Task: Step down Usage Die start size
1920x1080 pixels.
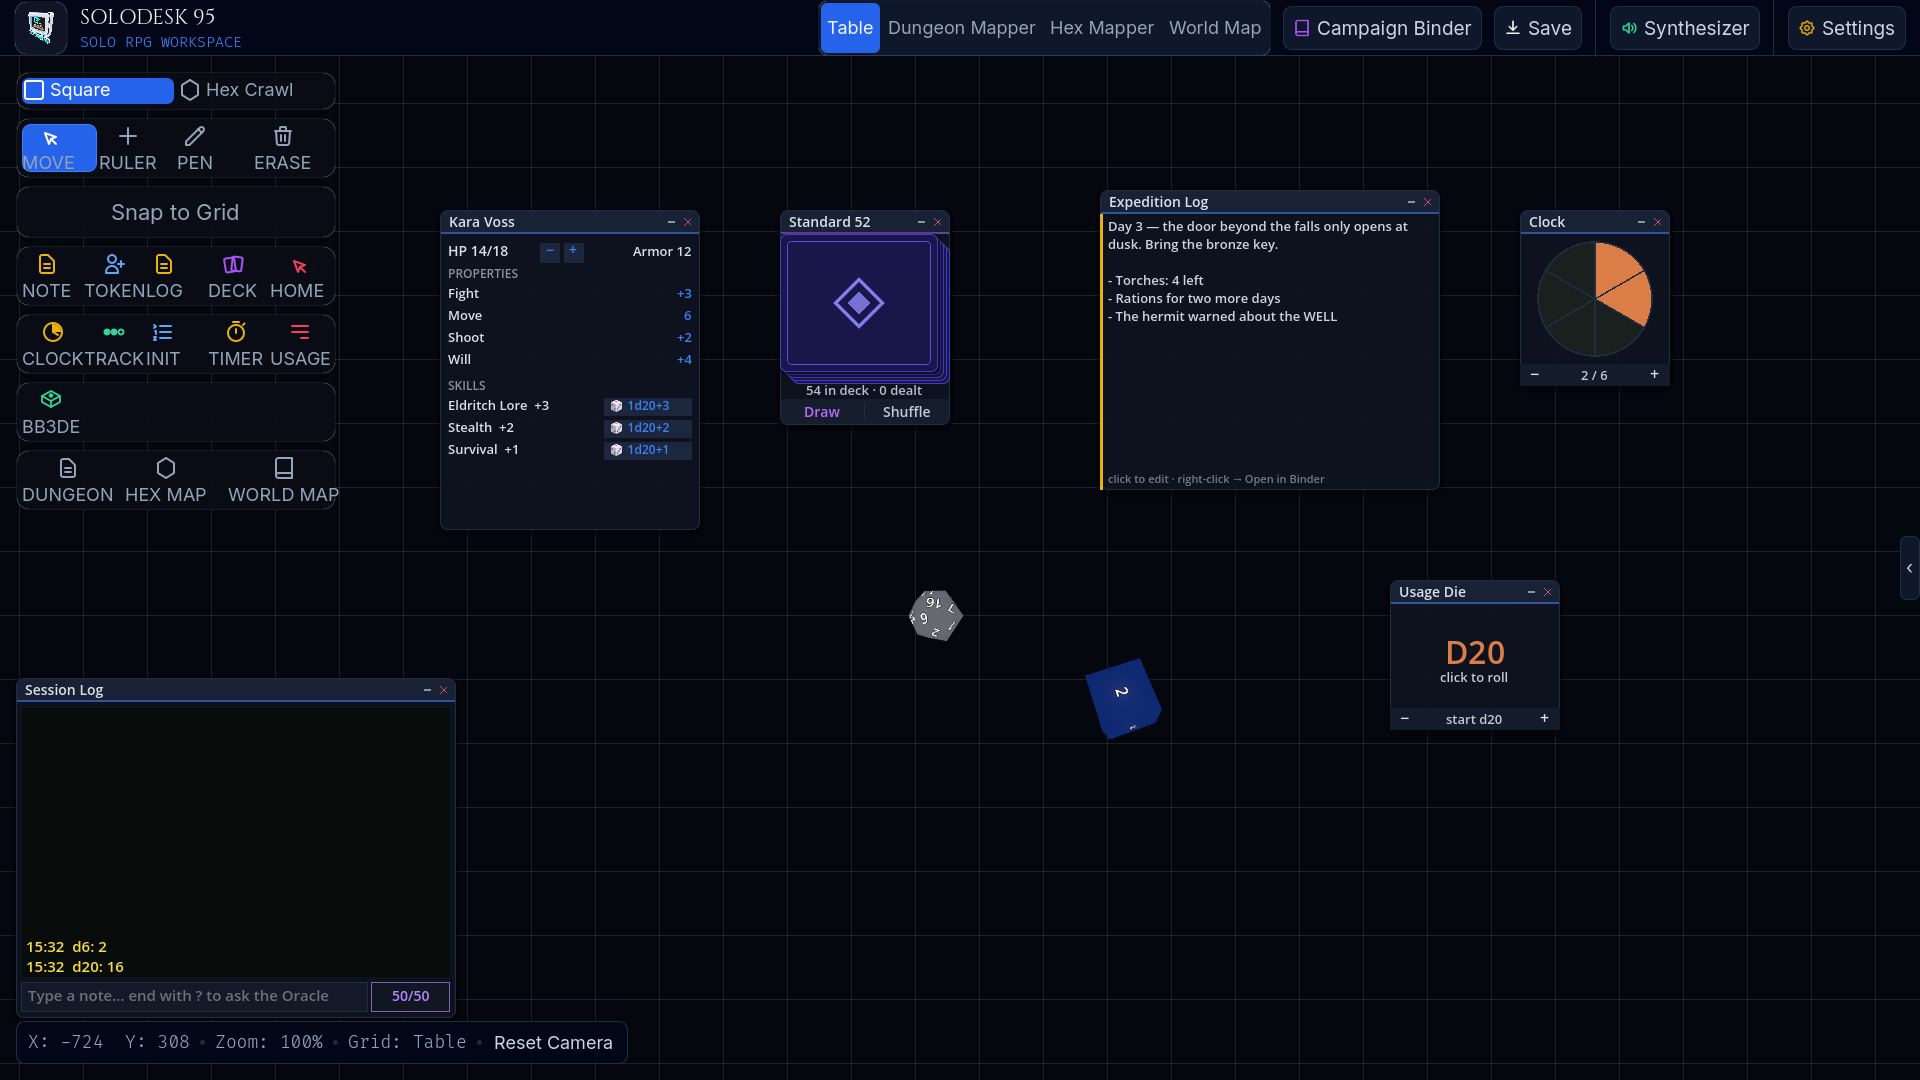Action: click(1405, 719)
